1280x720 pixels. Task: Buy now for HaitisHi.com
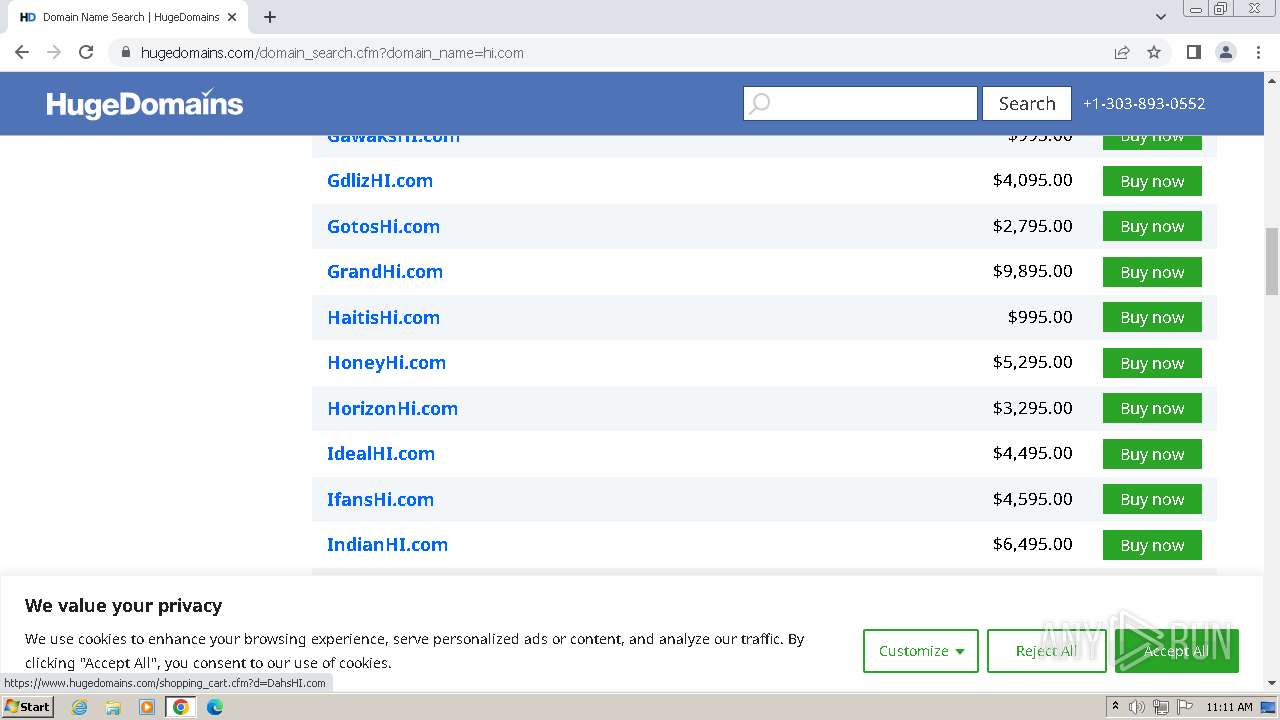click(1152, 317)
